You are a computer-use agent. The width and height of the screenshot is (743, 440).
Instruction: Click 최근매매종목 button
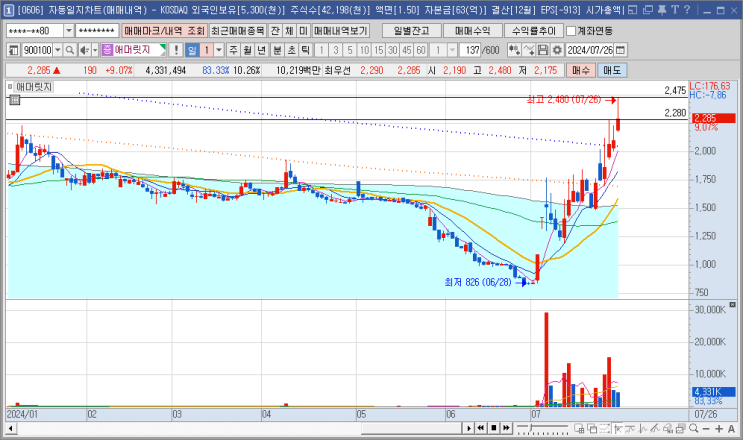(237, 31)
